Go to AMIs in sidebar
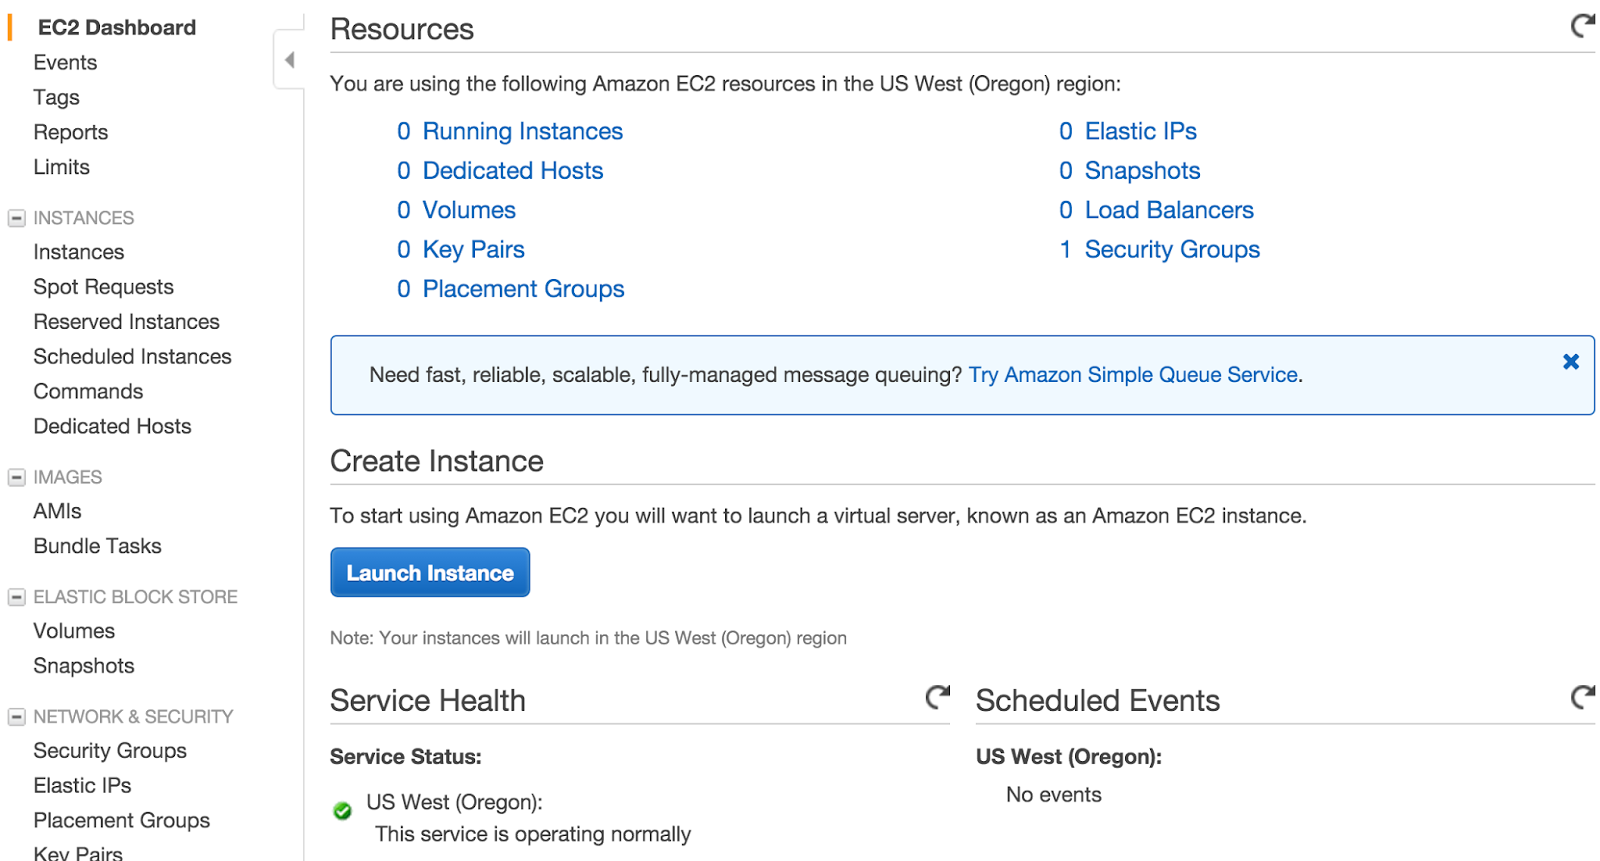 (57, 511)
